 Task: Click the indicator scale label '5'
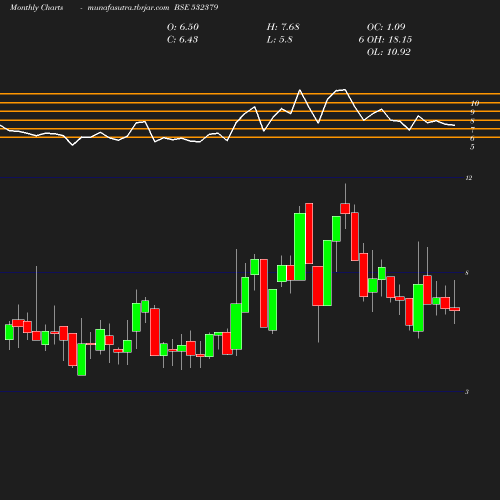(472, 147)
